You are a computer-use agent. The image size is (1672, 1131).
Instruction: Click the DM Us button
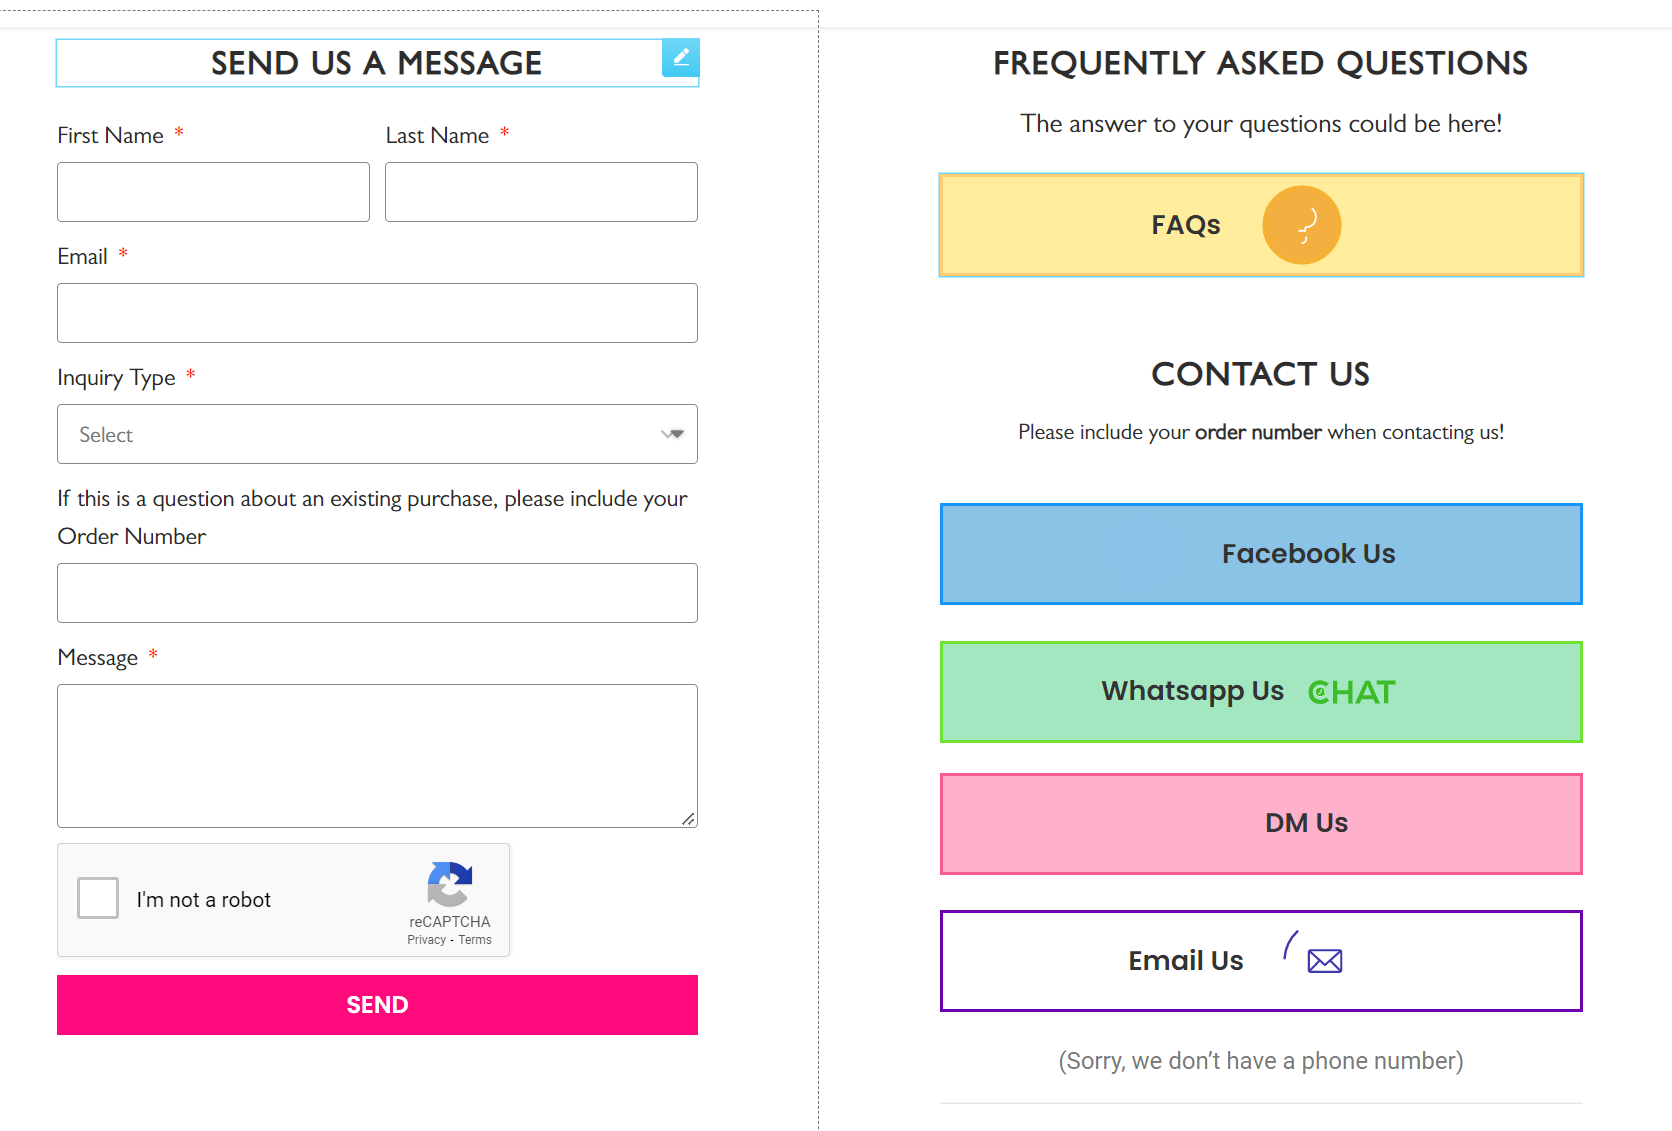coord(1261,824)
